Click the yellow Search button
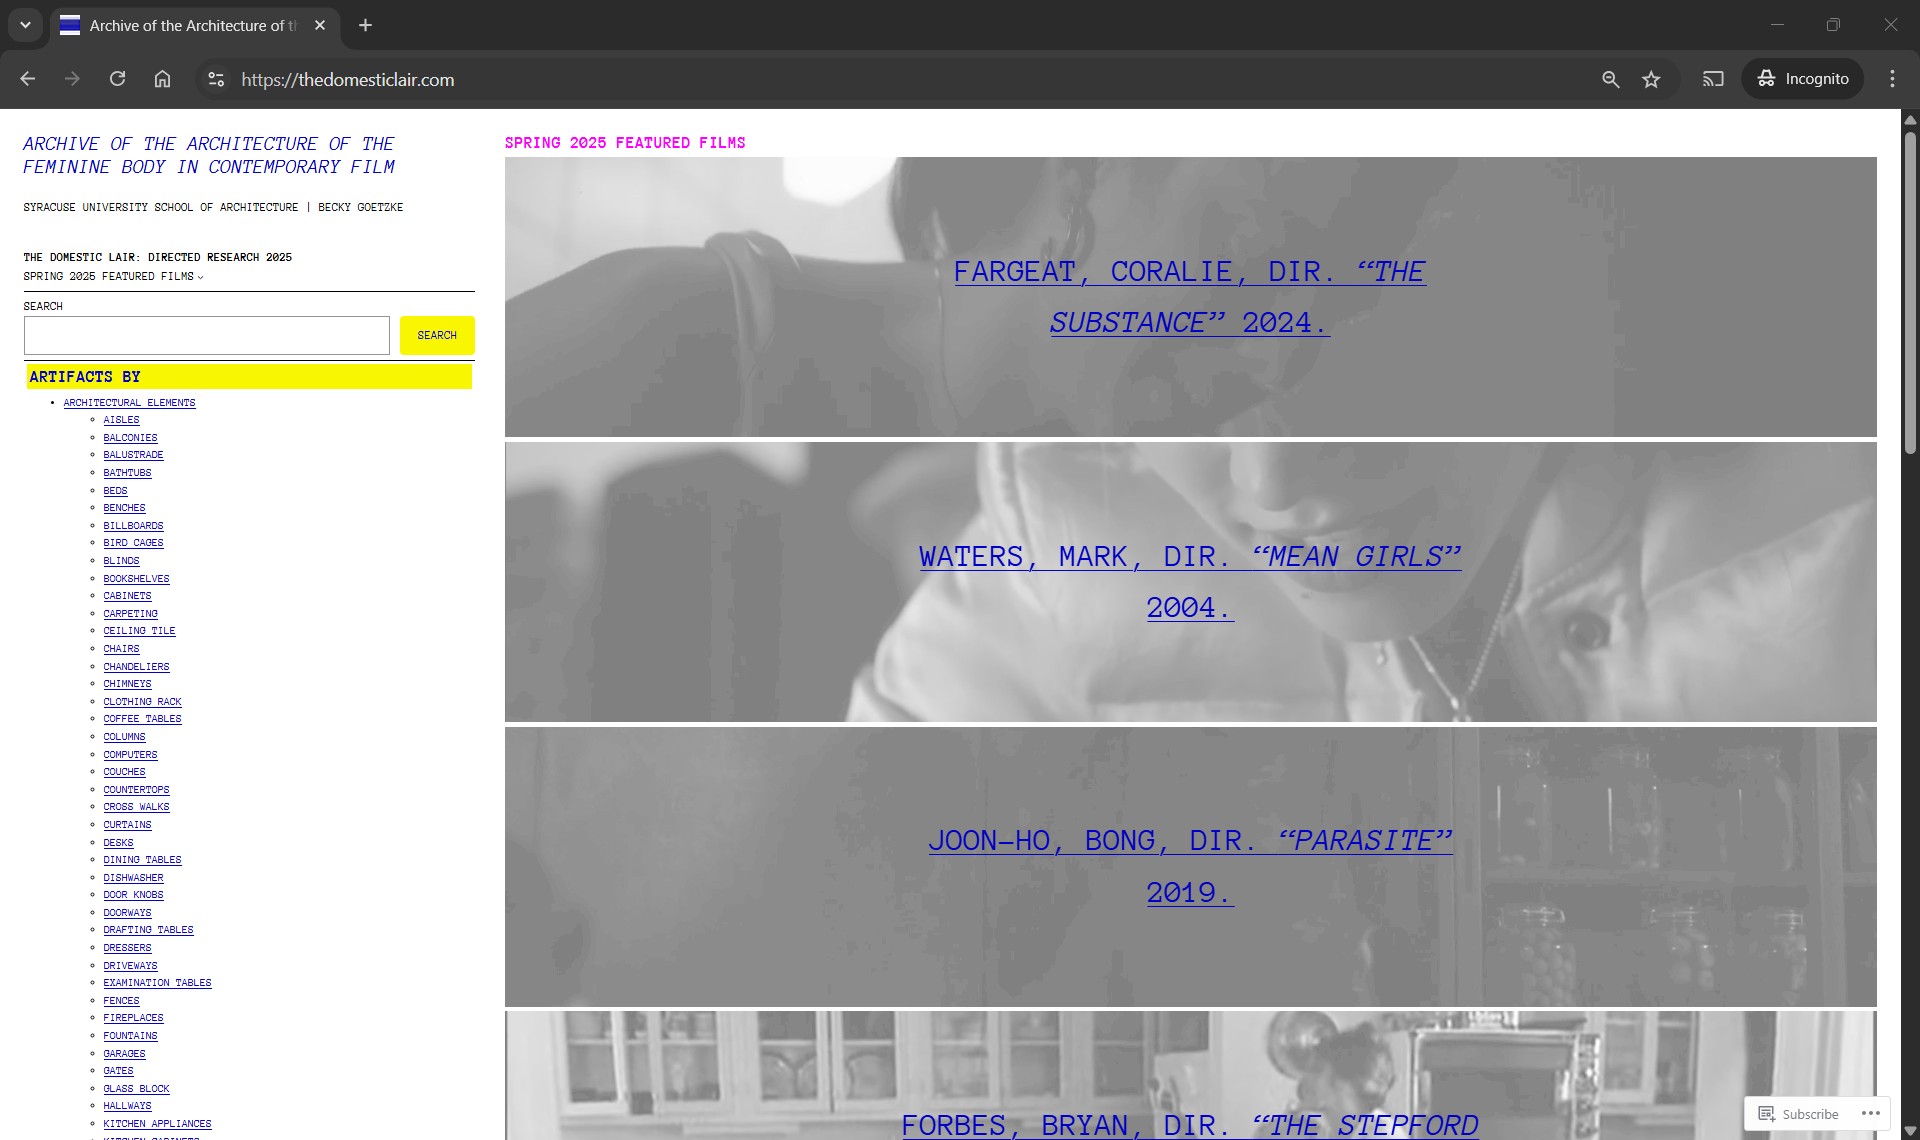The width and height of the screenshot is (1920, 1140). (437, 335)
